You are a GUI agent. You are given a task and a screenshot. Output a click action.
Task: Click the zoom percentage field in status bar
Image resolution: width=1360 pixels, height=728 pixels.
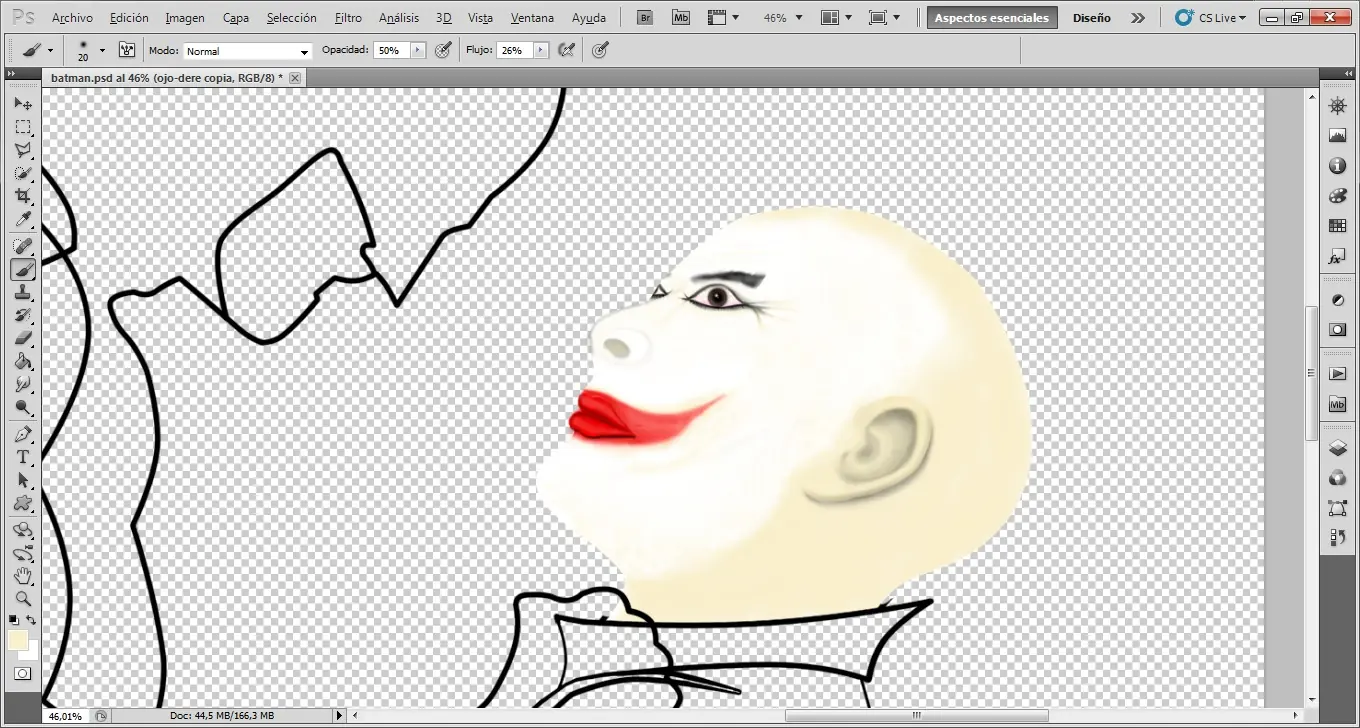coord(66,716)
